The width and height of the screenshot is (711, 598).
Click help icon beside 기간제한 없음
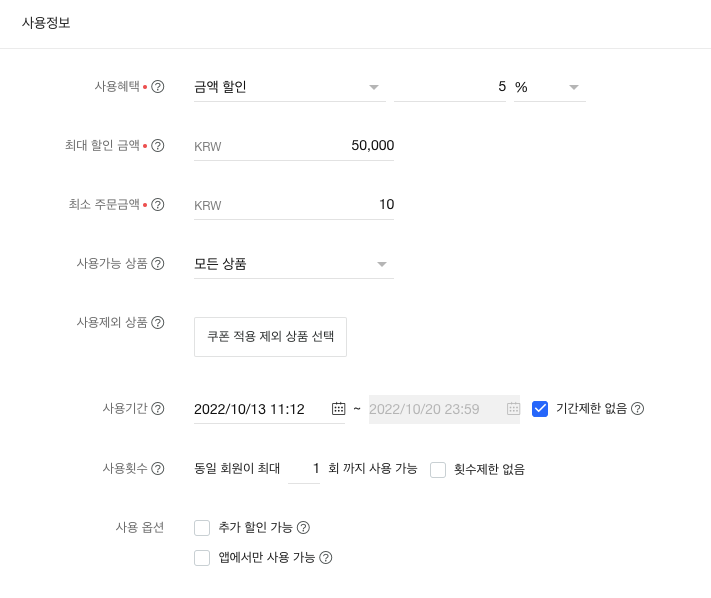pos(638,409)
